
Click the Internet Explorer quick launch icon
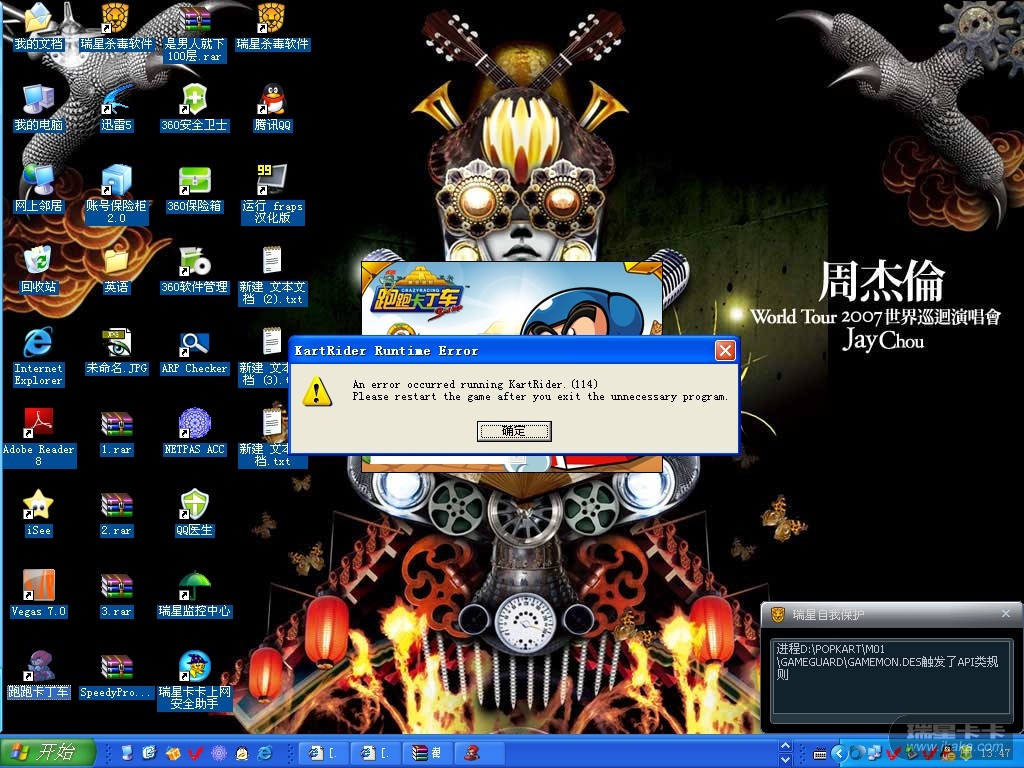click(265, 753)
